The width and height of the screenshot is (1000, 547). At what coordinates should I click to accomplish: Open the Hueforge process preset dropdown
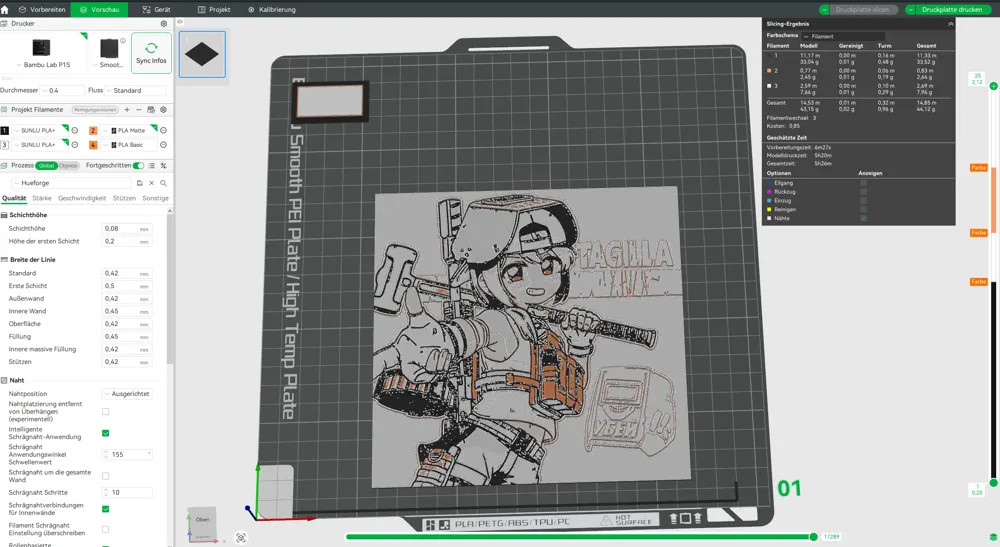click(x=71, y=183)
